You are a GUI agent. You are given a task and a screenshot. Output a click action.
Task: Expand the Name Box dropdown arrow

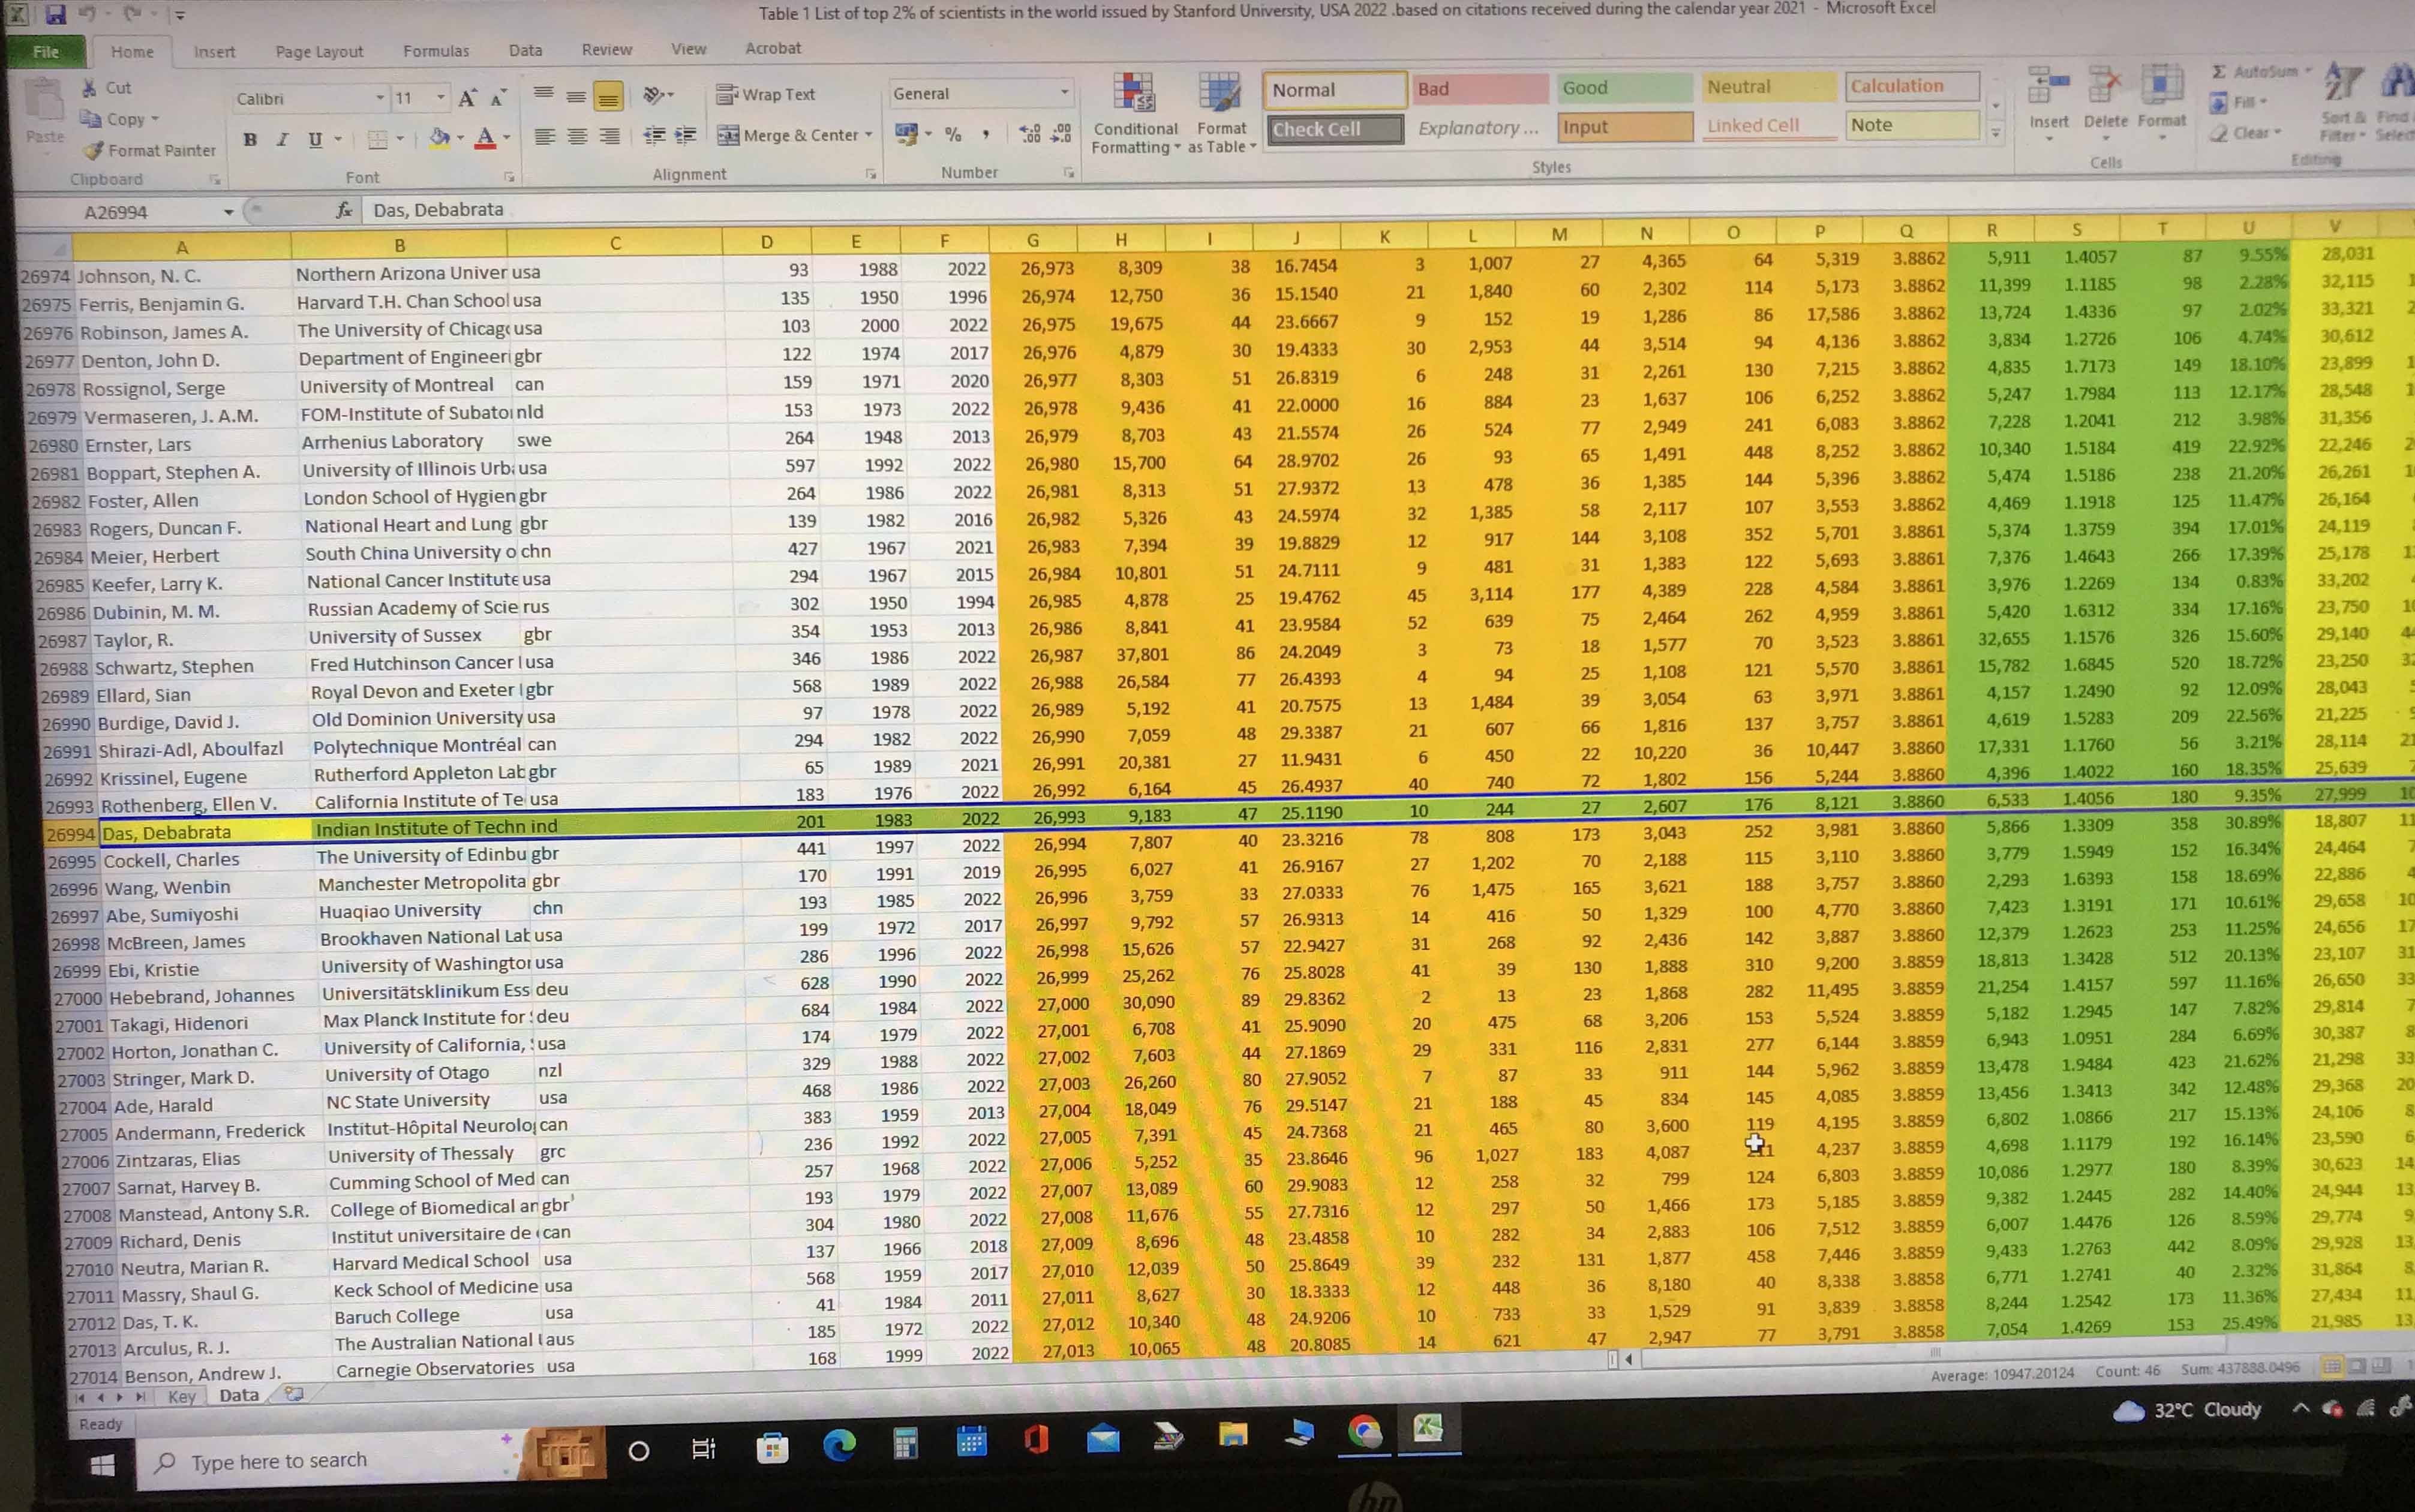pyautogui.click(x=229, y=212)
